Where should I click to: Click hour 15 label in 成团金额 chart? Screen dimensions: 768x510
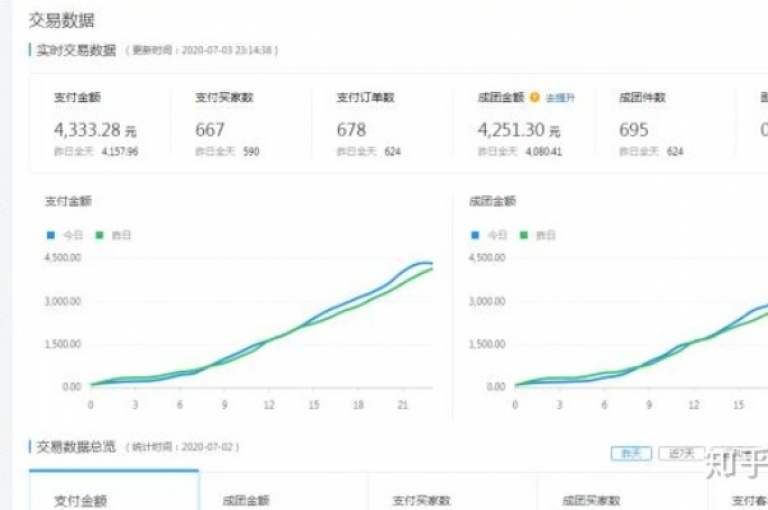point(738,405)
